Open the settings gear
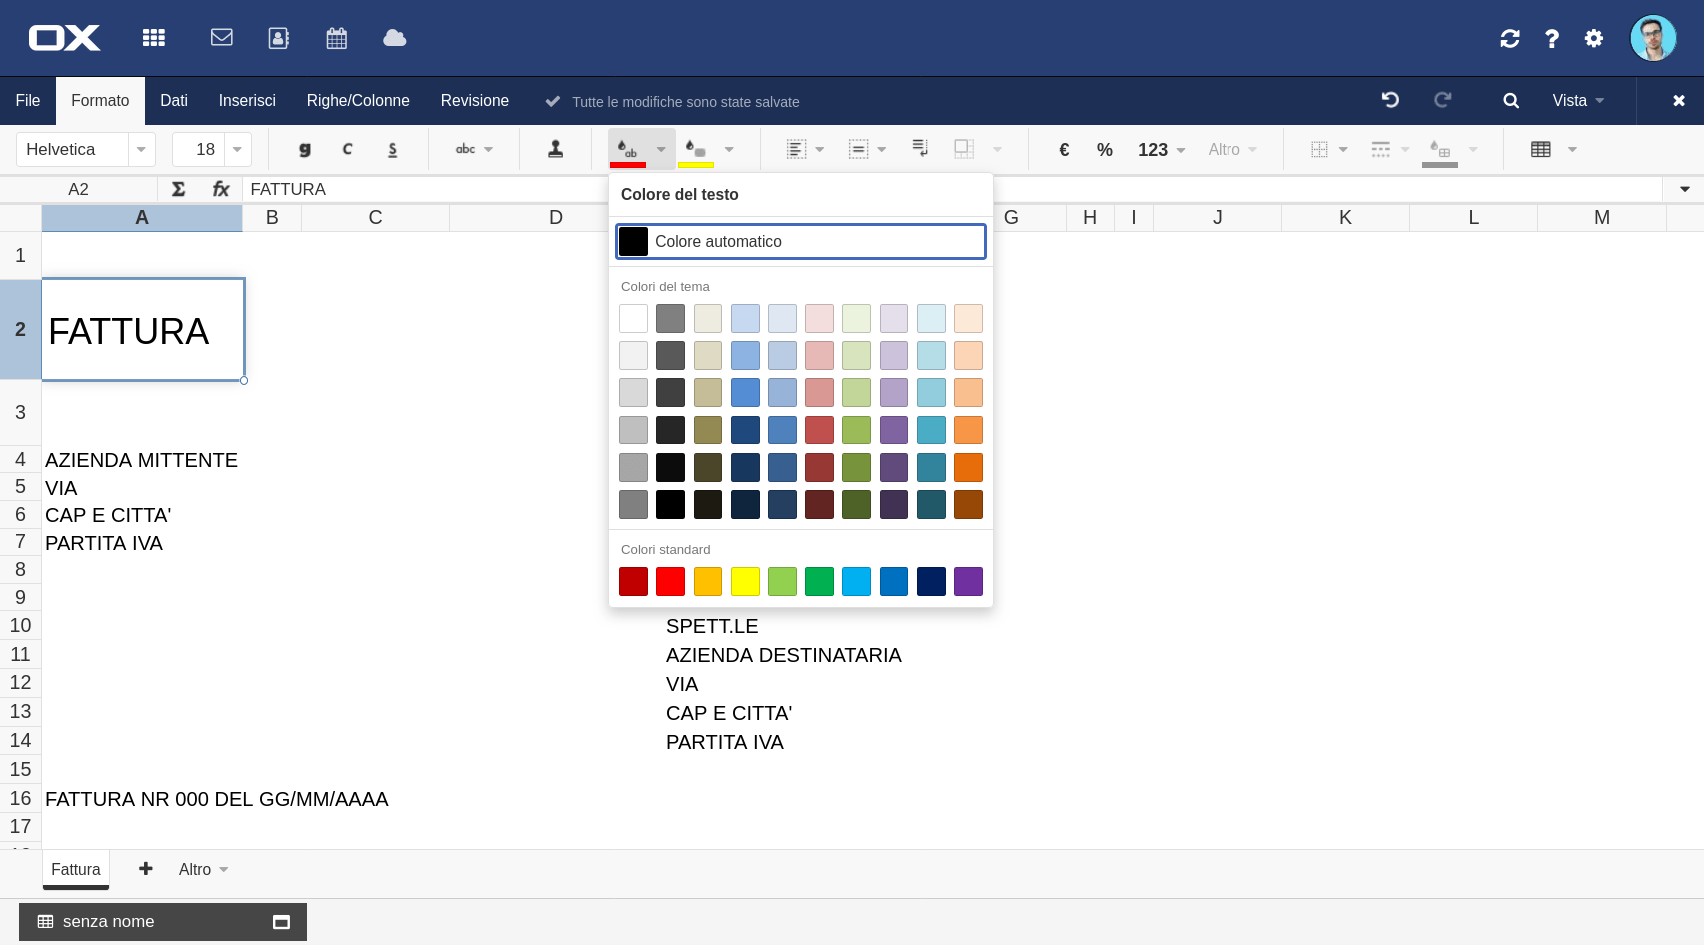This screenshot has width=1705, height=945. click(1594, 38)
